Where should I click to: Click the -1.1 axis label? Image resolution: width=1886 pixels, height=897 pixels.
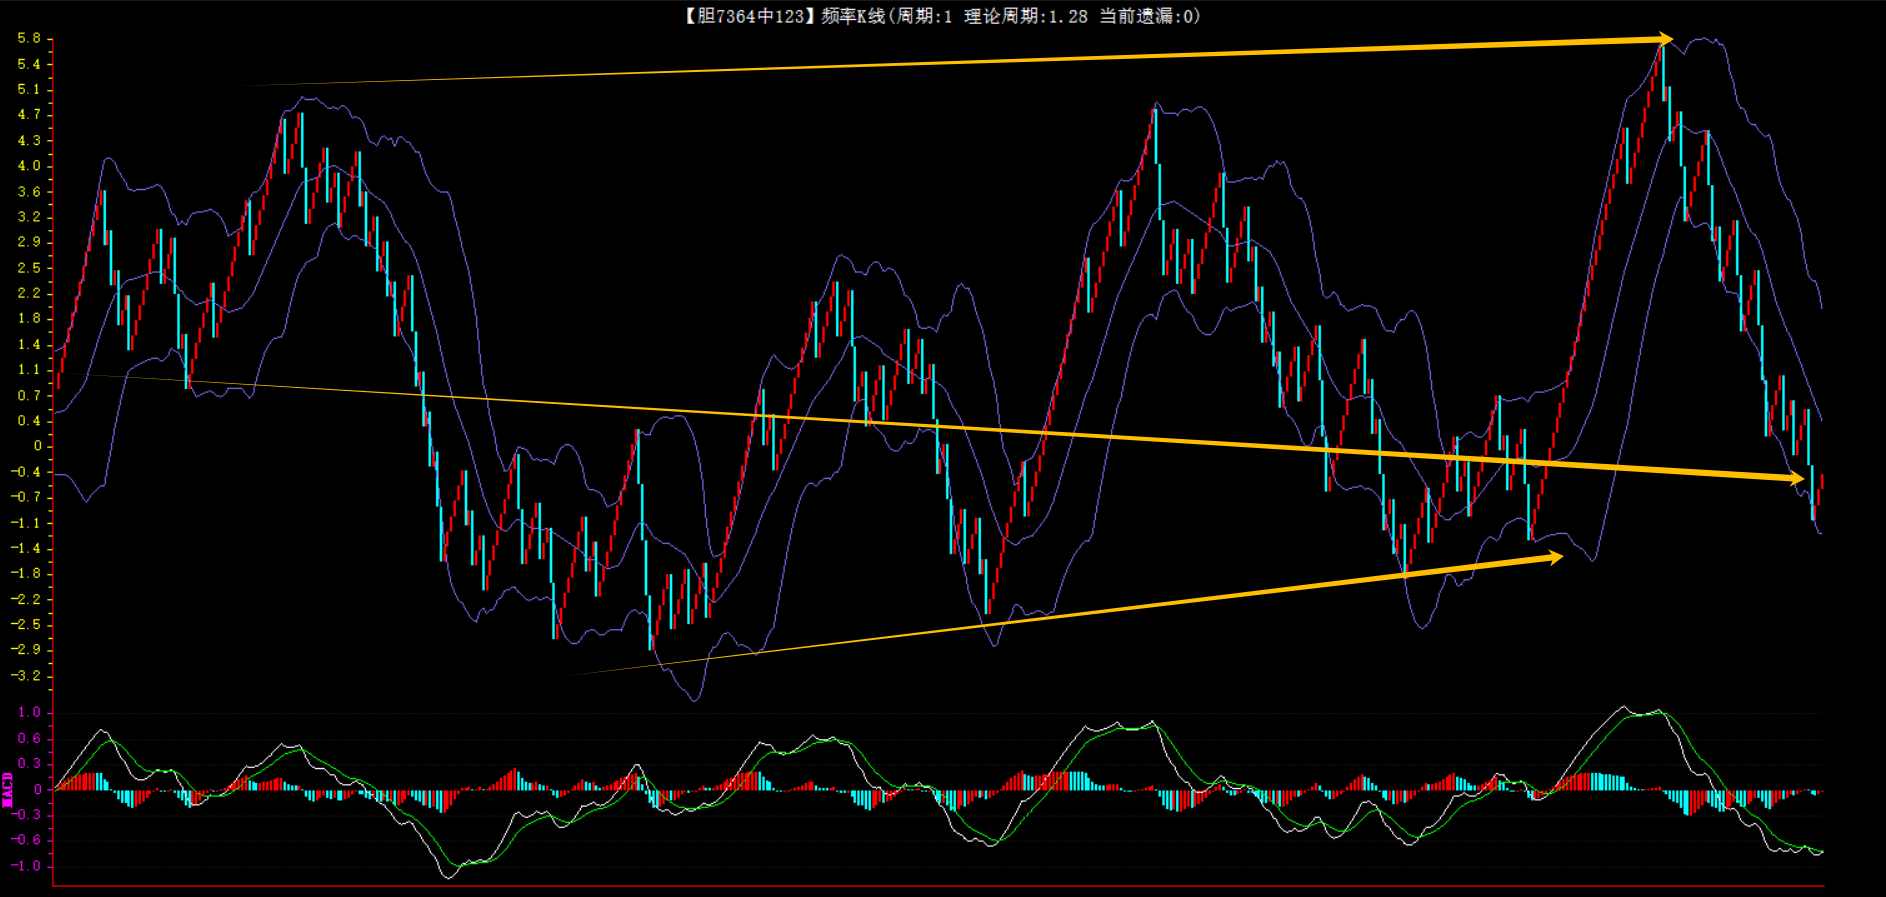tap(26, 523)
